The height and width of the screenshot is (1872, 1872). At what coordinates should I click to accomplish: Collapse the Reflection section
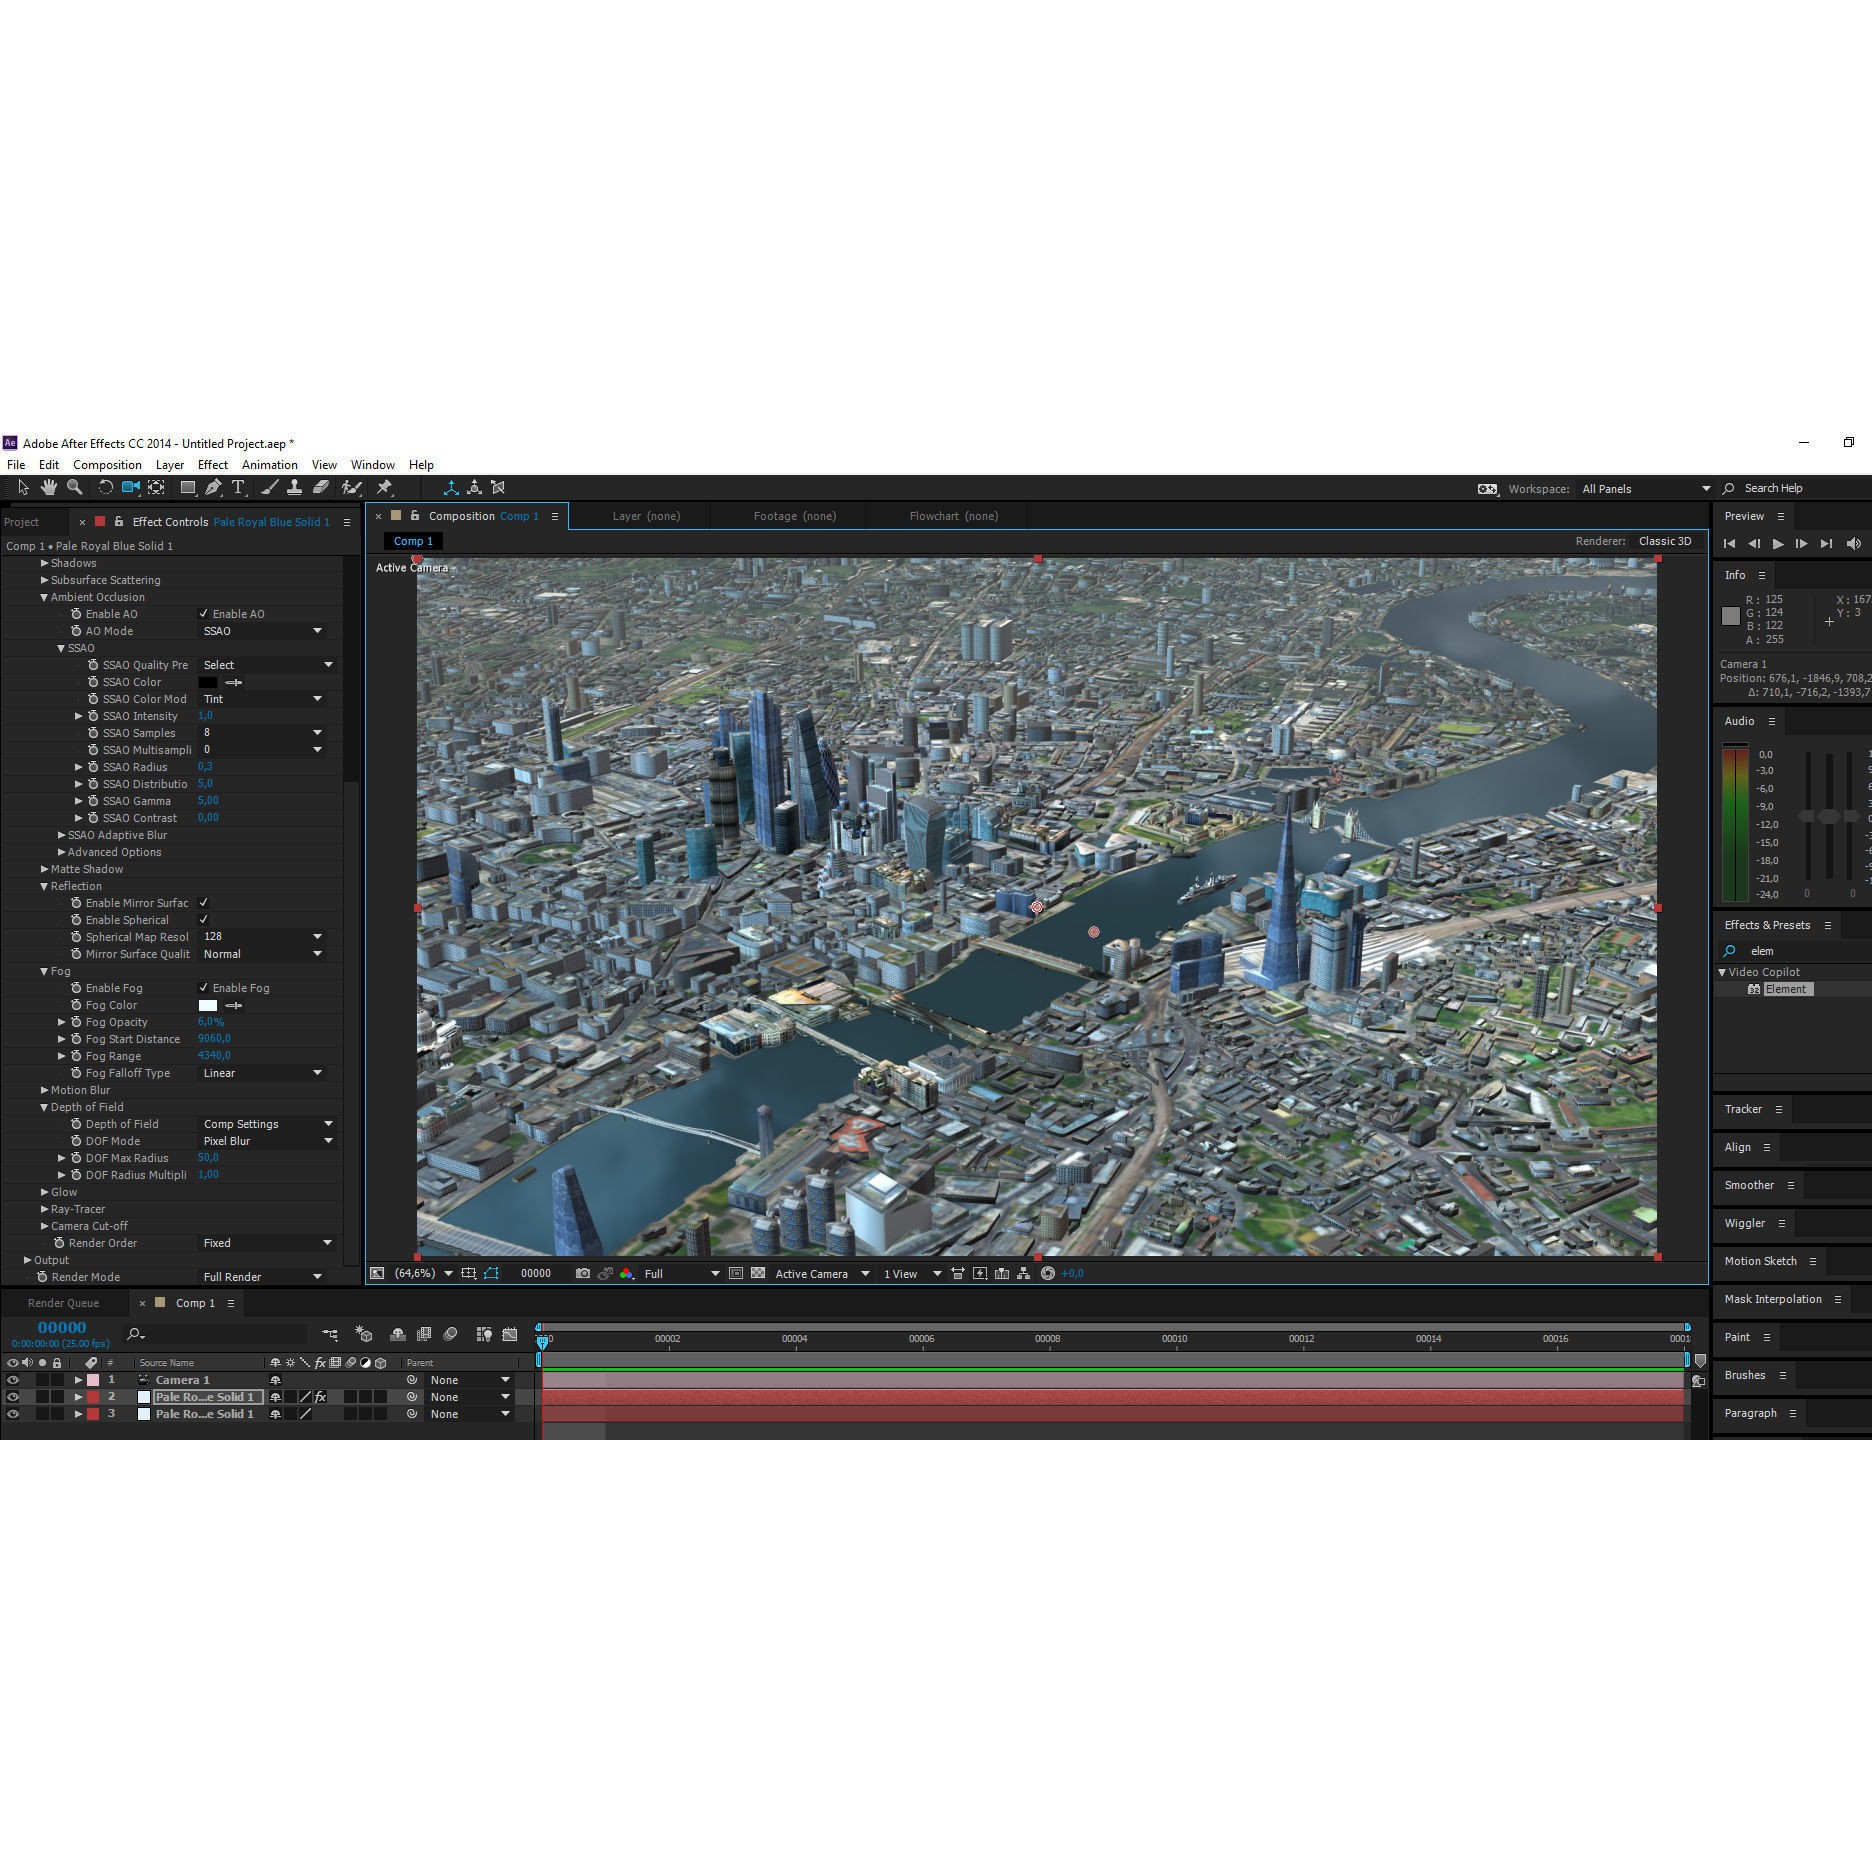(x=44, y=886)
